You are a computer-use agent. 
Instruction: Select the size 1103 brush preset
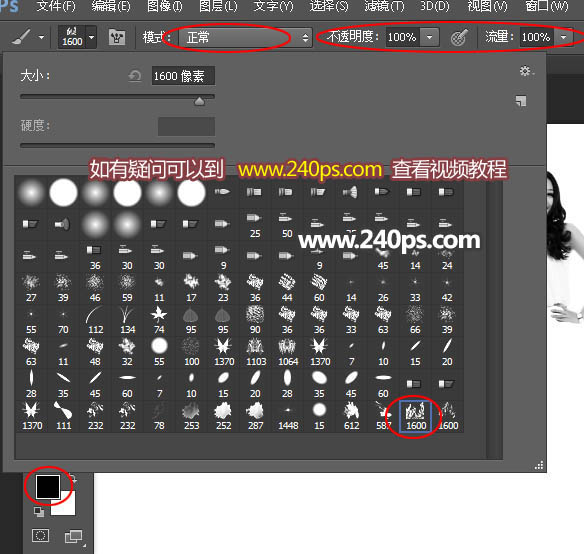256,353
